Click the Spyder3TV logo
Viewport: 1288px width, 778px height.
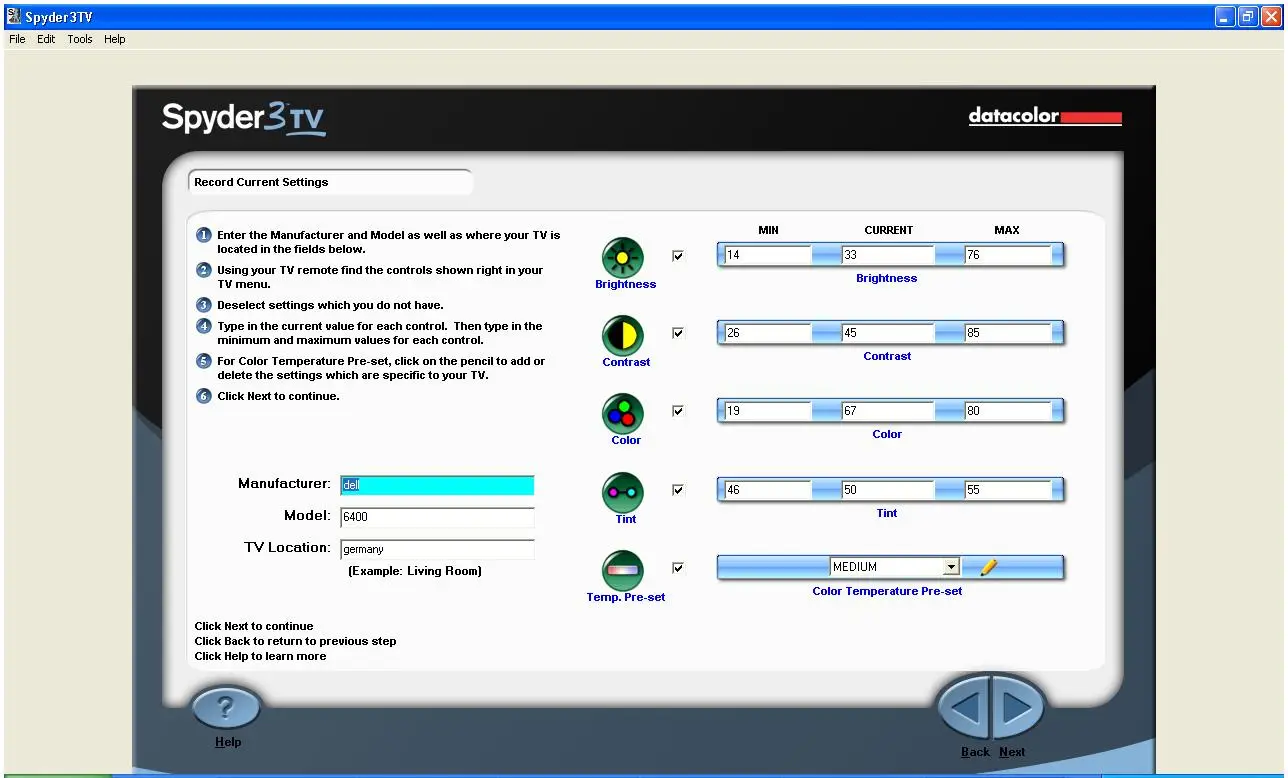243,118
